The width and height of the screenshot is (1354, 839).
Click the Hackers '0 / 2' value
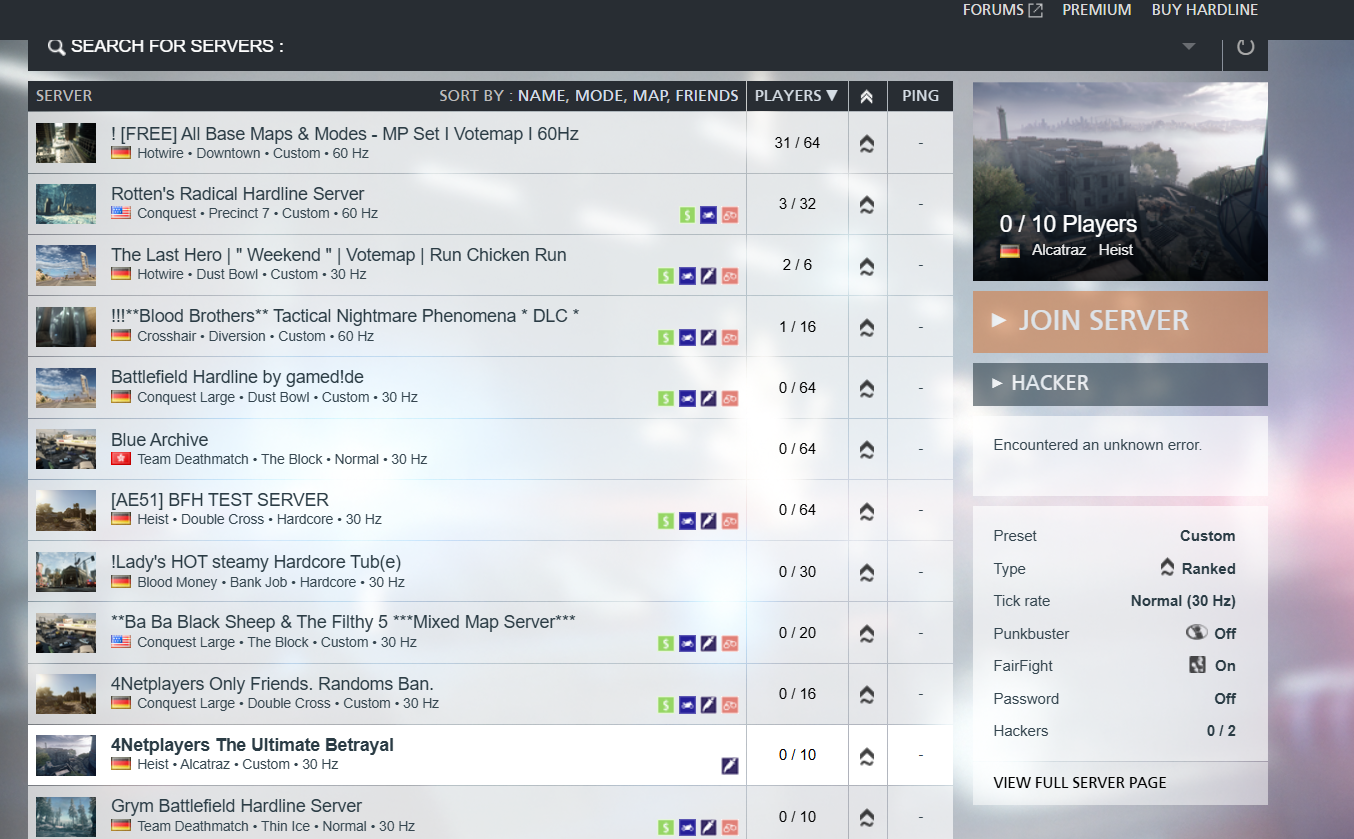(x=1221, y=731)
